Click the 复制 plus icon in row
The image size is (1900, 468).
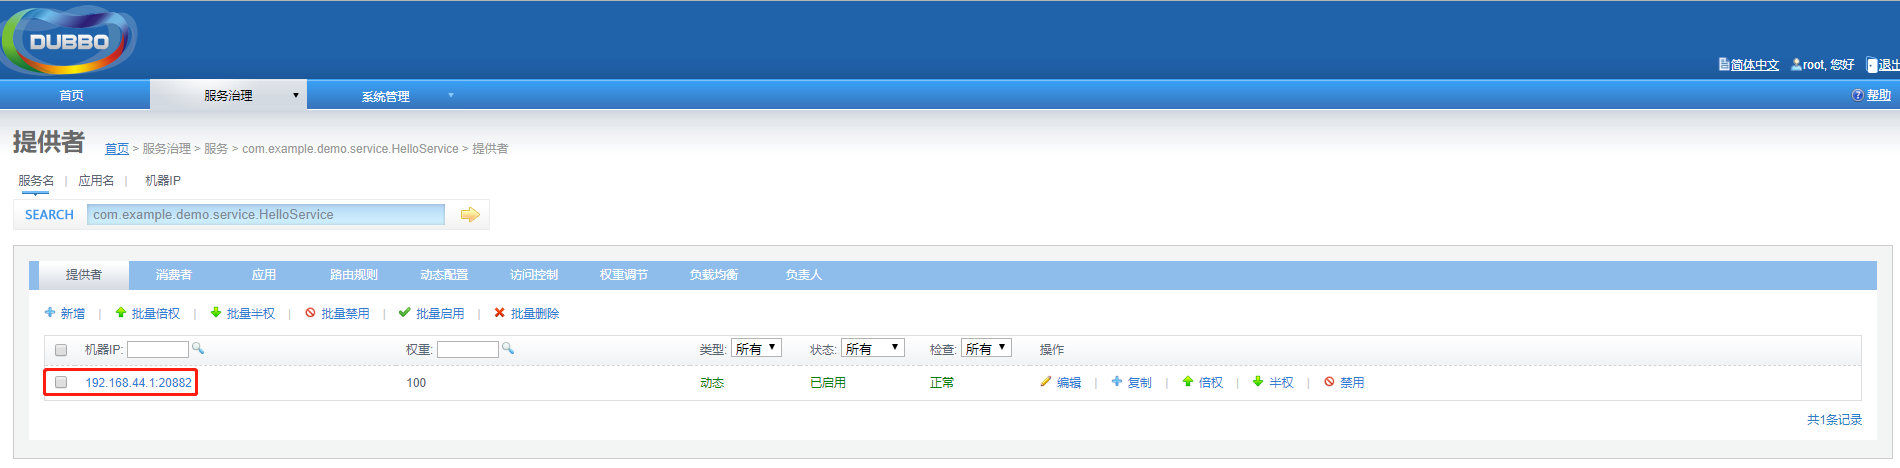click(1117, 382)
